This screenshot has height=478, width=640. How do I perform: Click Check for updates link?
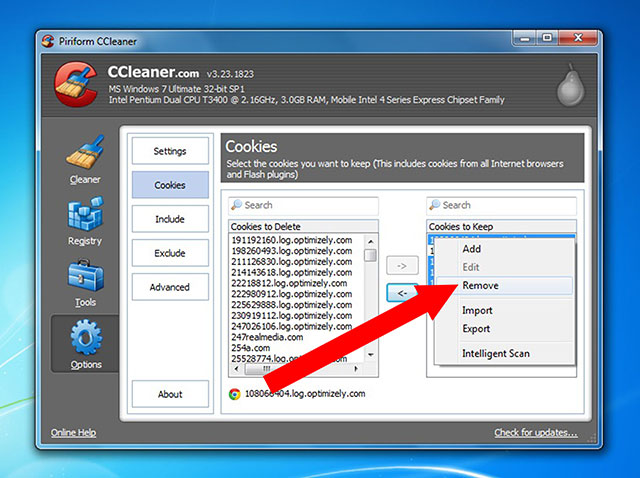[x=536, y=433]
